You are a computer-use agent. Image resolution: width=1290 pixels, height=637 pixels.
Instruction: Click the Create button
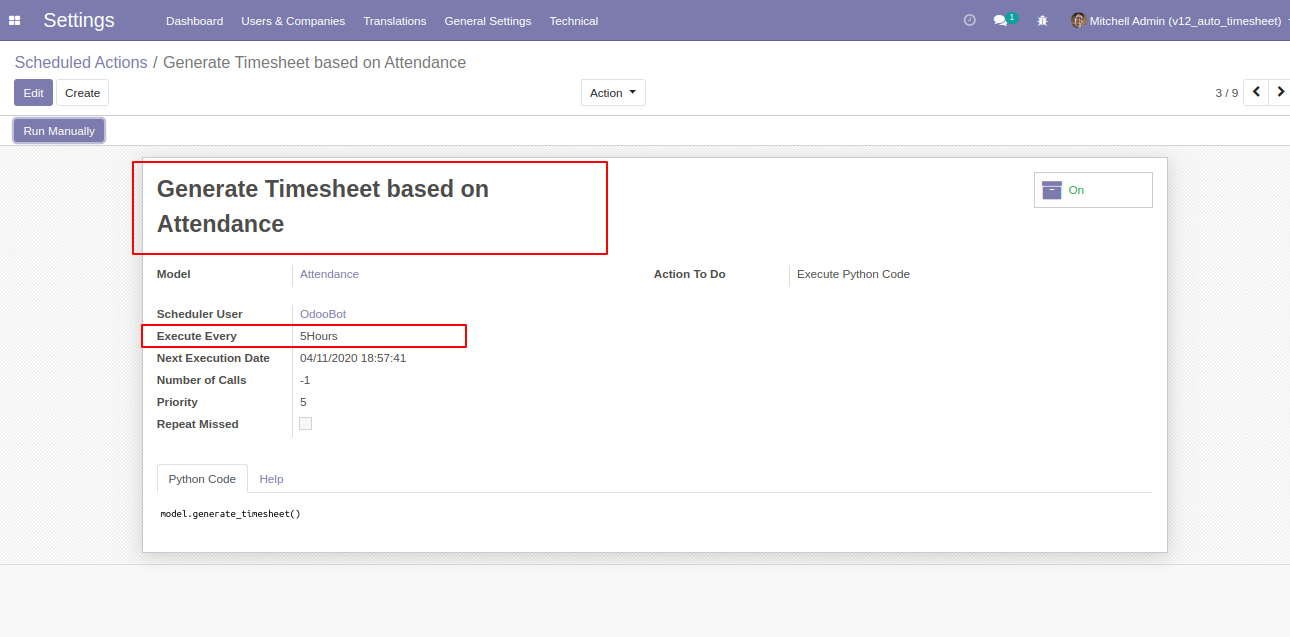point(82,93)
